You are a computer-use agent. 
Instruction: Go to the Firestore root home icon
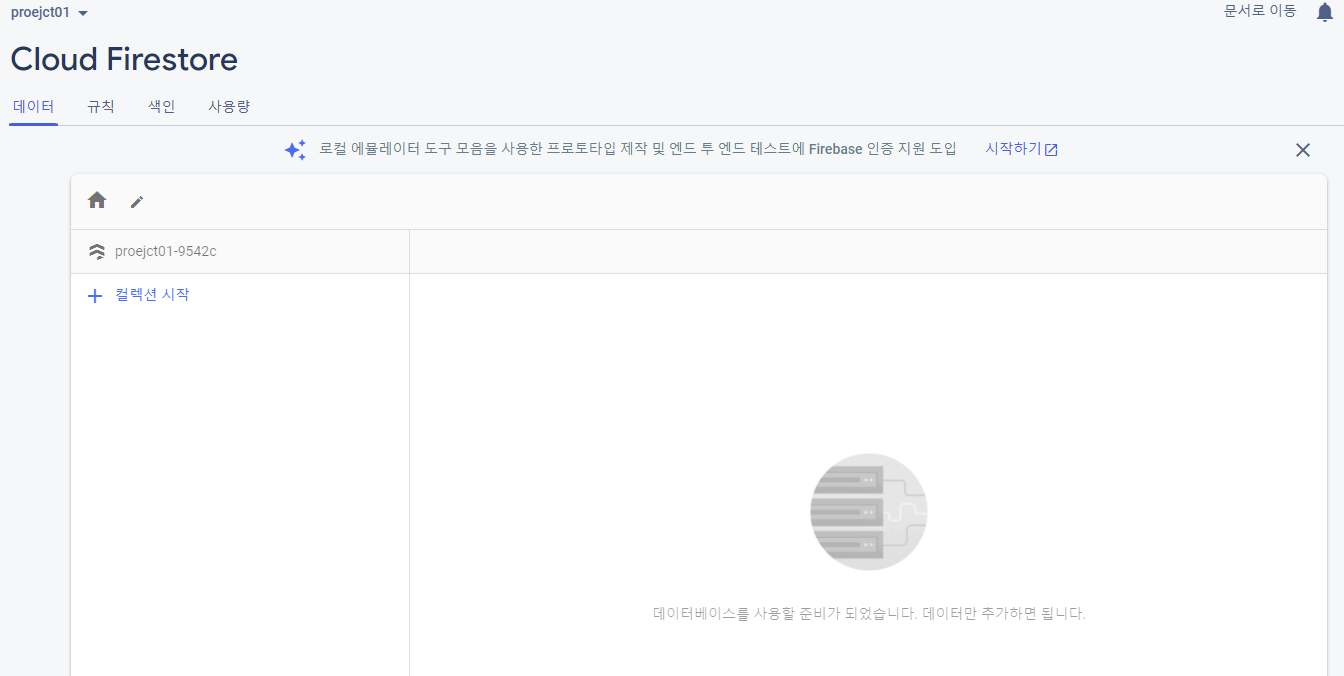(x=97, y=200)
